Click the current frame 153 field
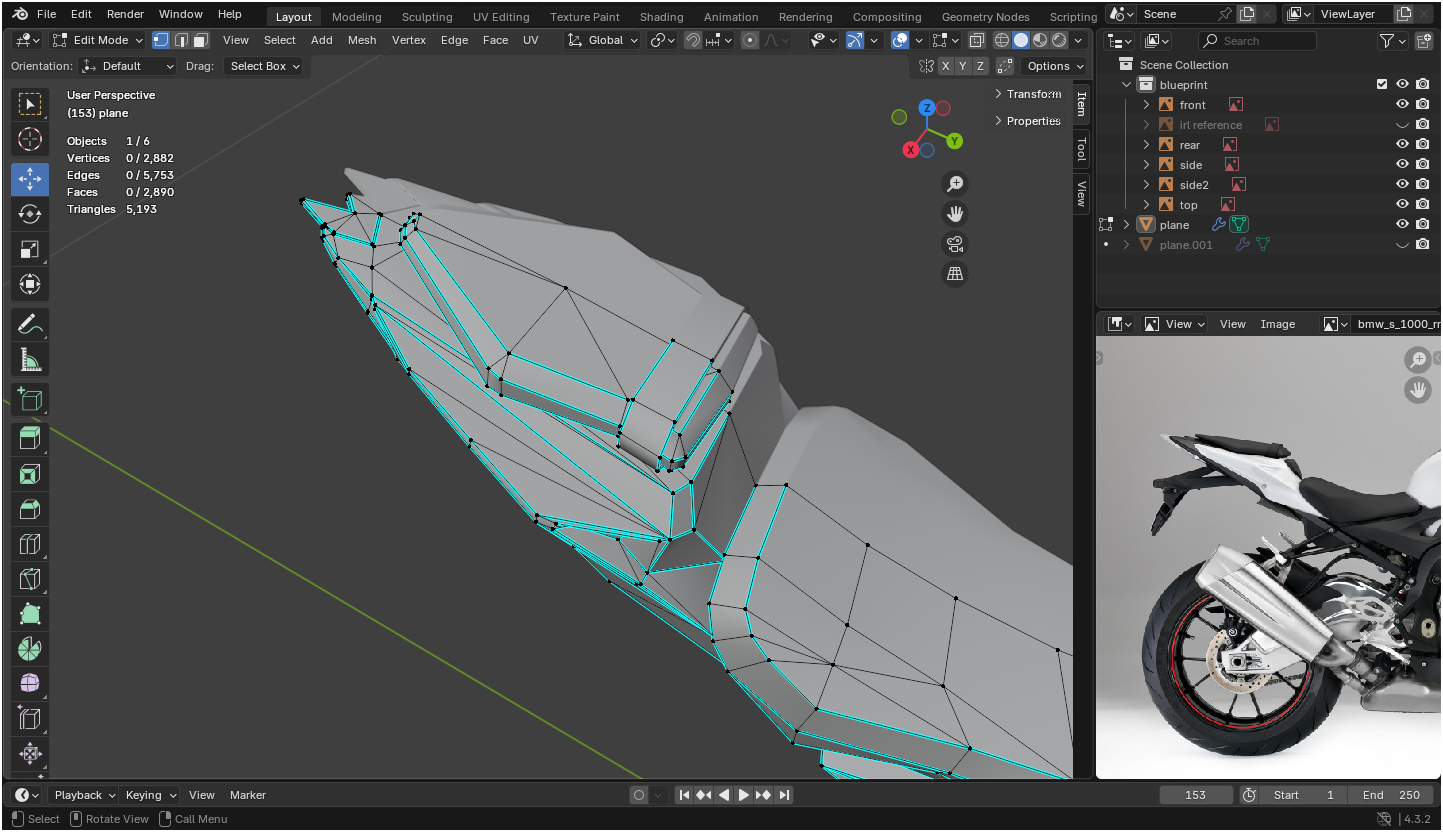Viewport: 1443px width, 832px height. pos(1196,795)
